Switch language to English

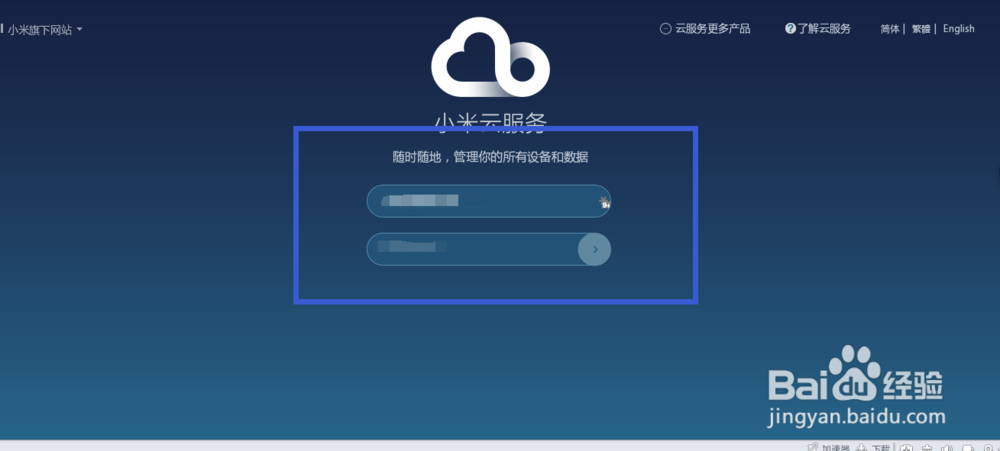click(959, 29)
